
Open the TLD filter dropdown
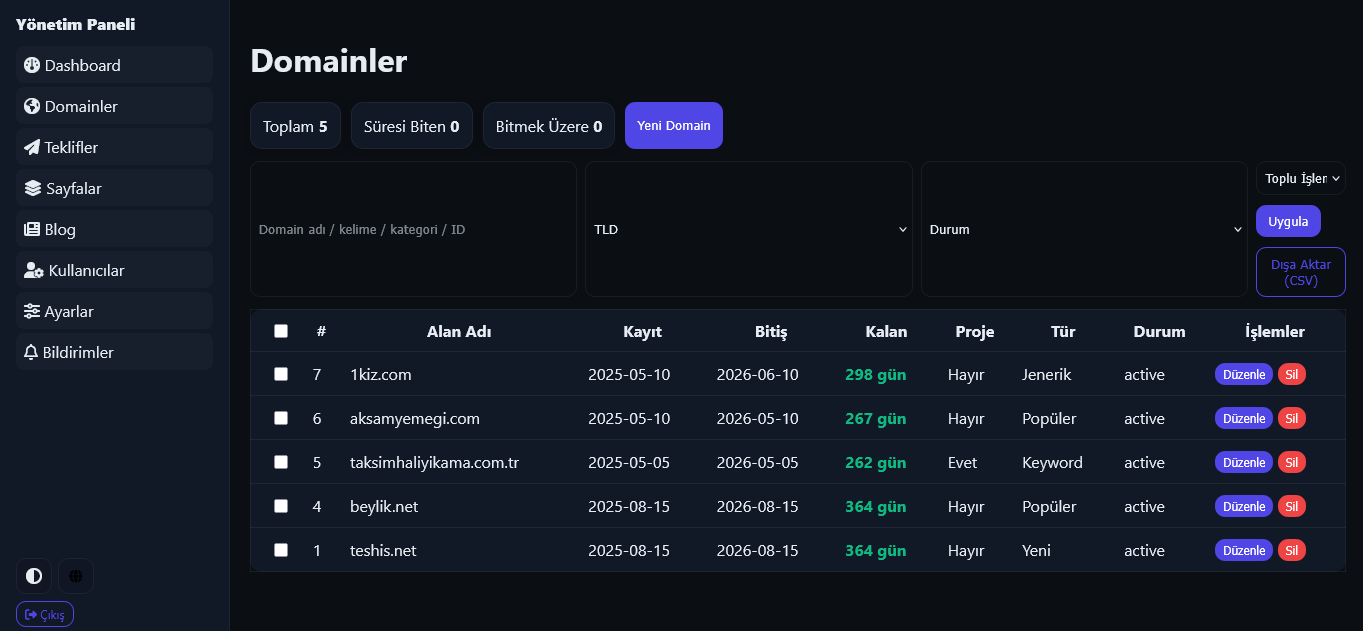(749, 229)
